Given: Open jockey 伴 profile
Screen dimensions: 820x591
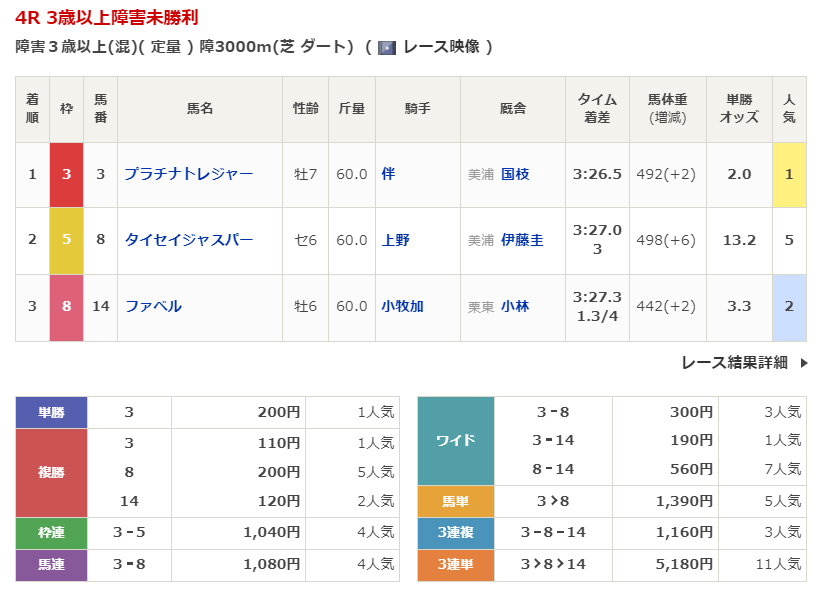Looking at the screenshot, I should pyautogui.click(x=388, y=174).
